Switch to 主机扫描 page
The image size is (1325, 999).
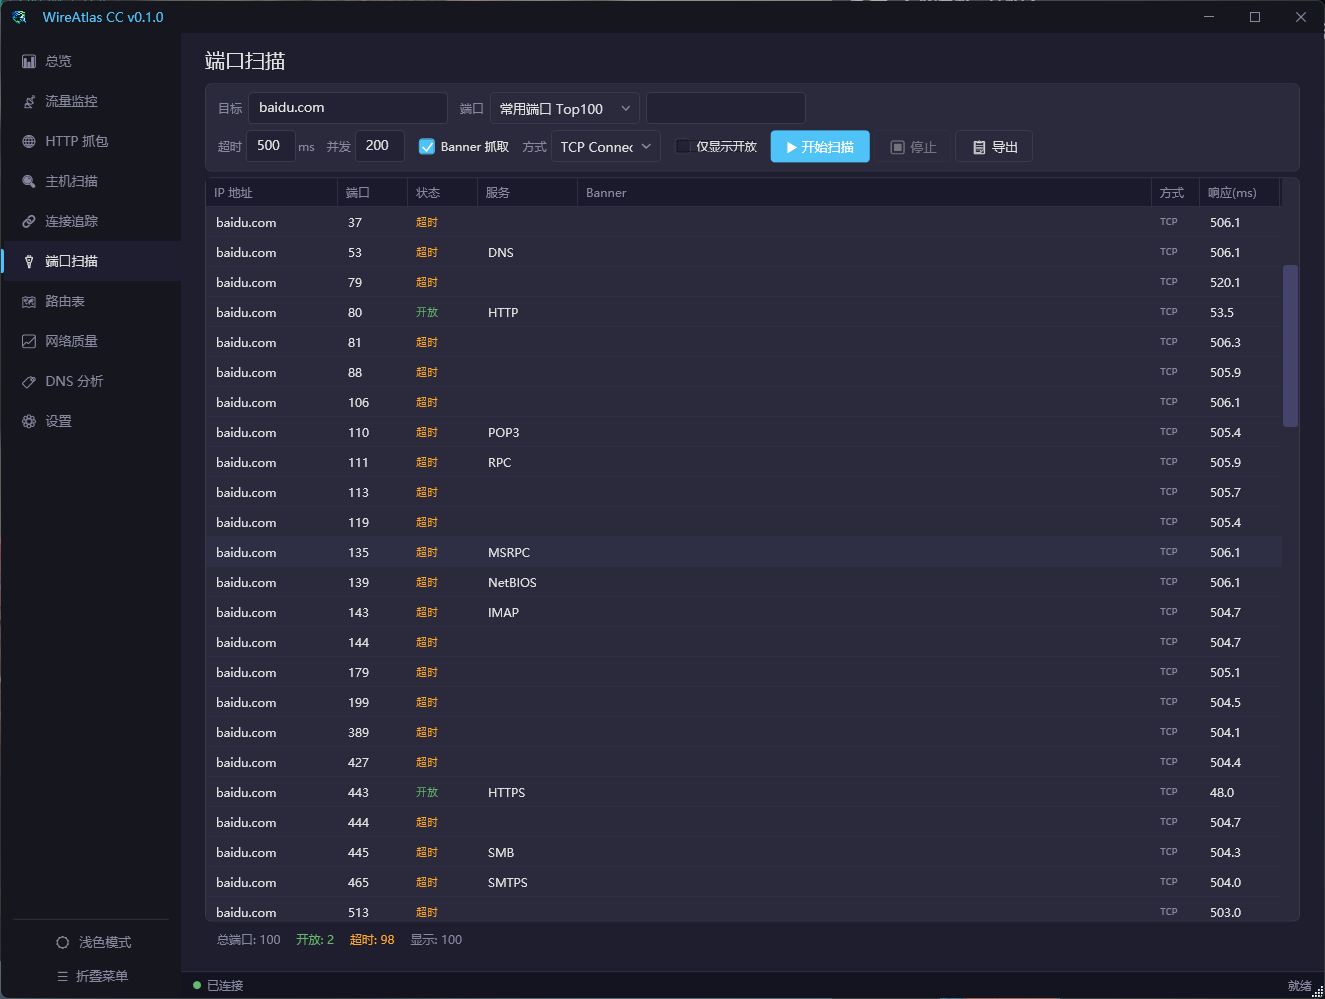click(91, 181)
